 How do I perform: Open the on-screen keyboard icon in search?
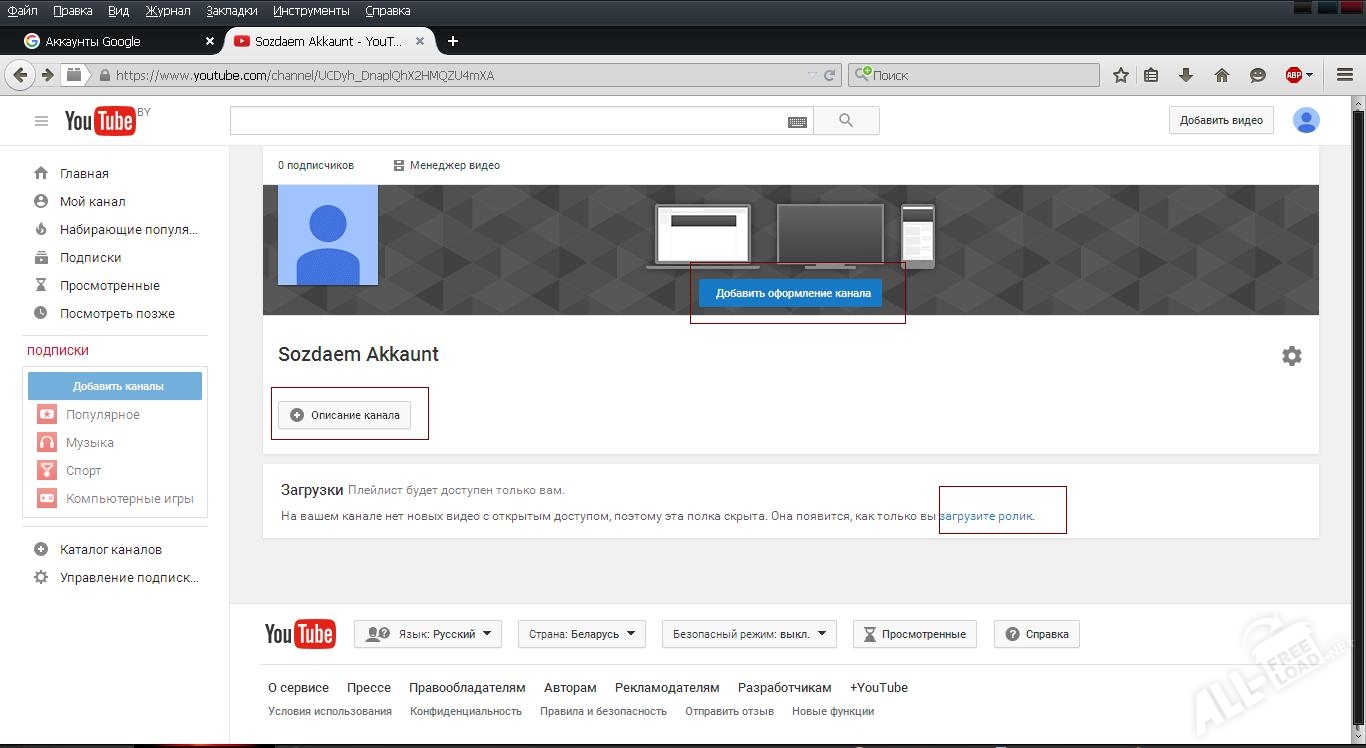pos(797,122)
